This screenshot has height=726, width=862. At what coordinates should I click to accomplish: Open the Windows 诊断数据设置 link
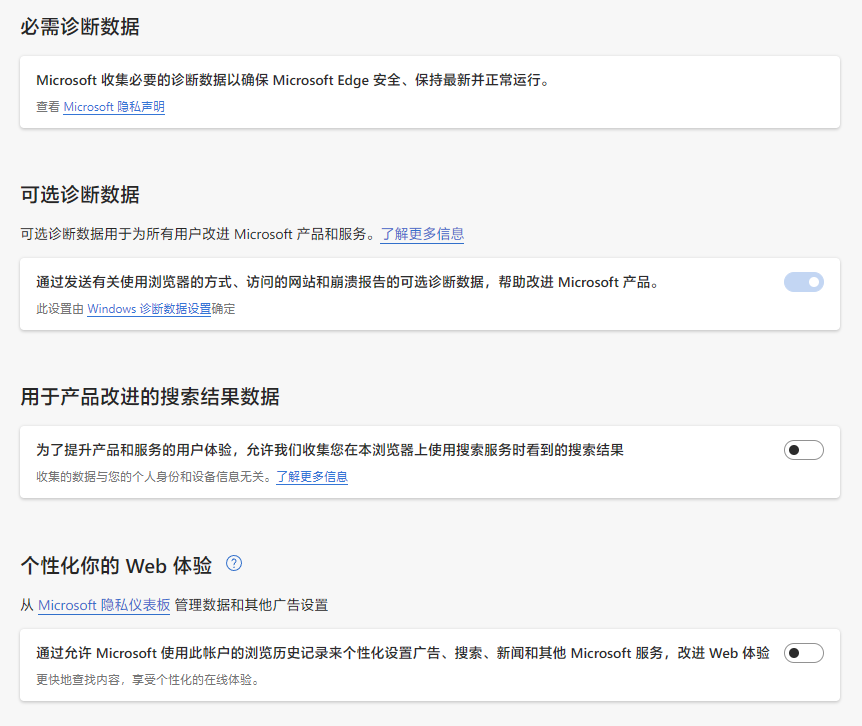click(x=149, y=309)
